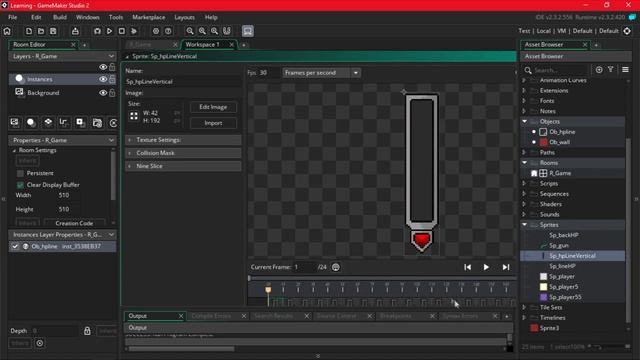Open the Asset Browser hamburger menu
The width and height of the screenshot is (640, 360).
[x=625, y=70]
